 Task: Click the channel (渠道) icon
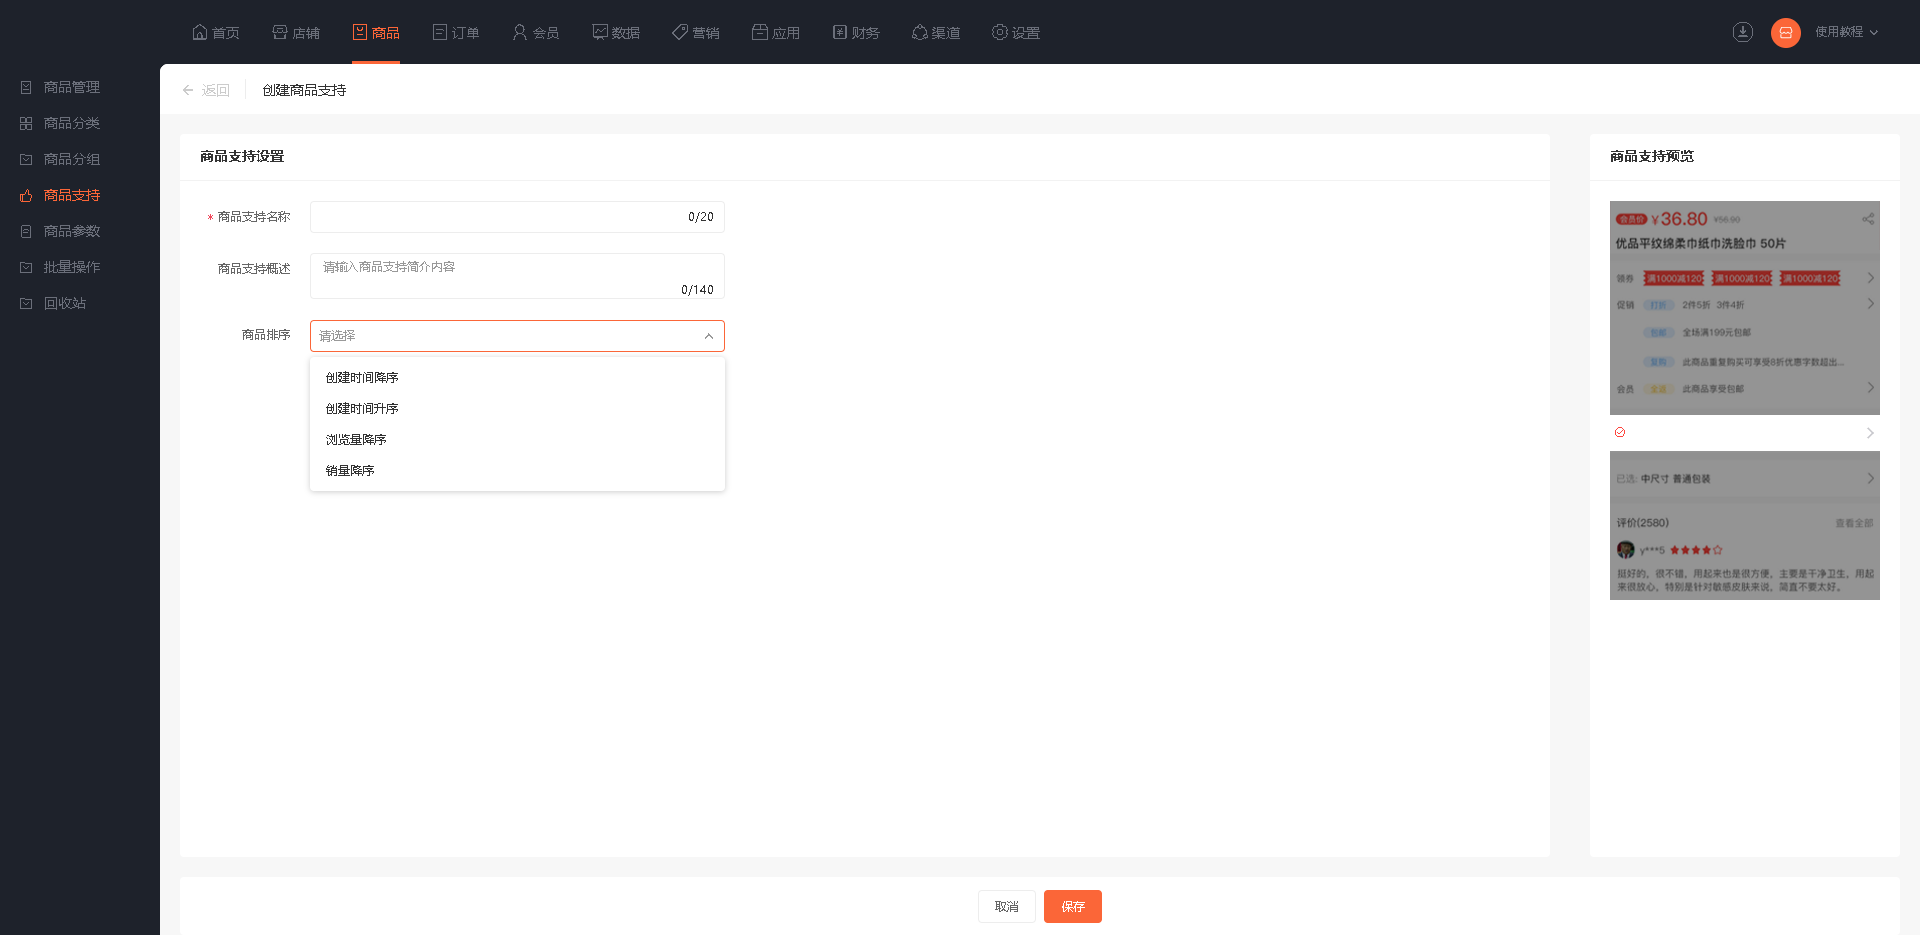(x=920, y=32)
